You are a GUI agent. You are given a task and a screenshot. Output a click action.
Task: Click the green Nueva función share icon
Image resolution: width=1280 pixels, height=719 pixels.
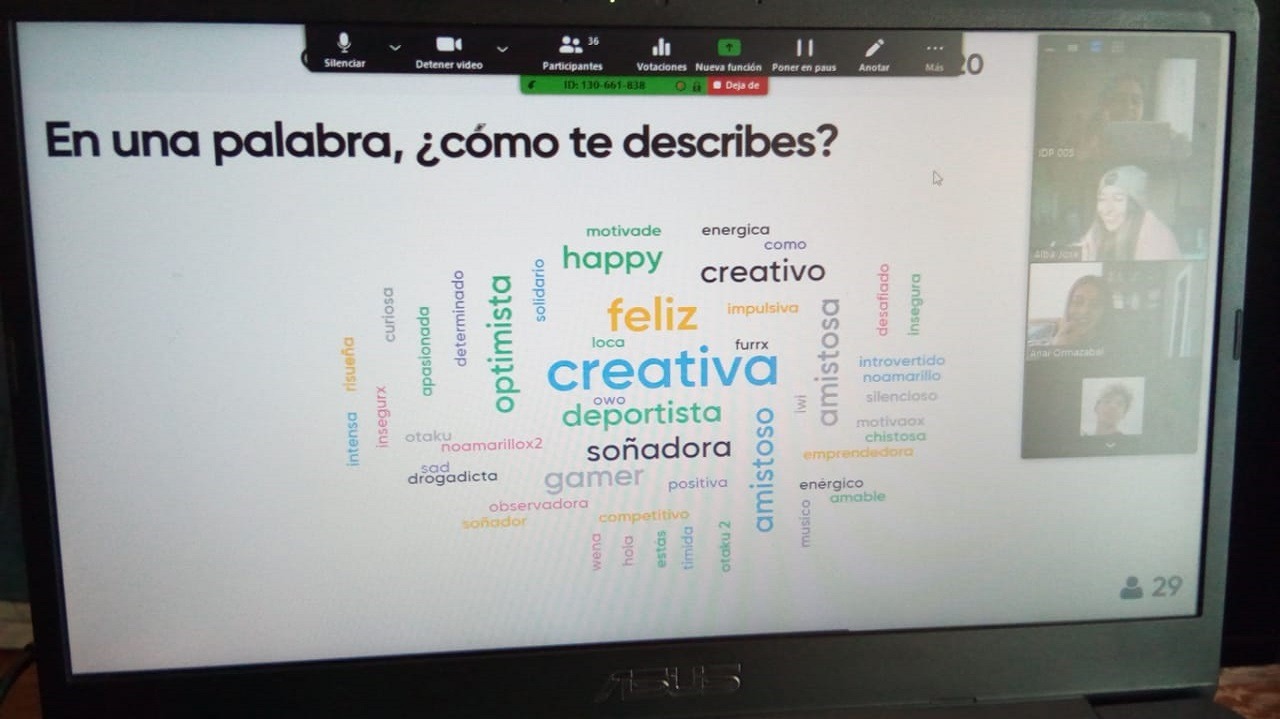tap(729, 50)
